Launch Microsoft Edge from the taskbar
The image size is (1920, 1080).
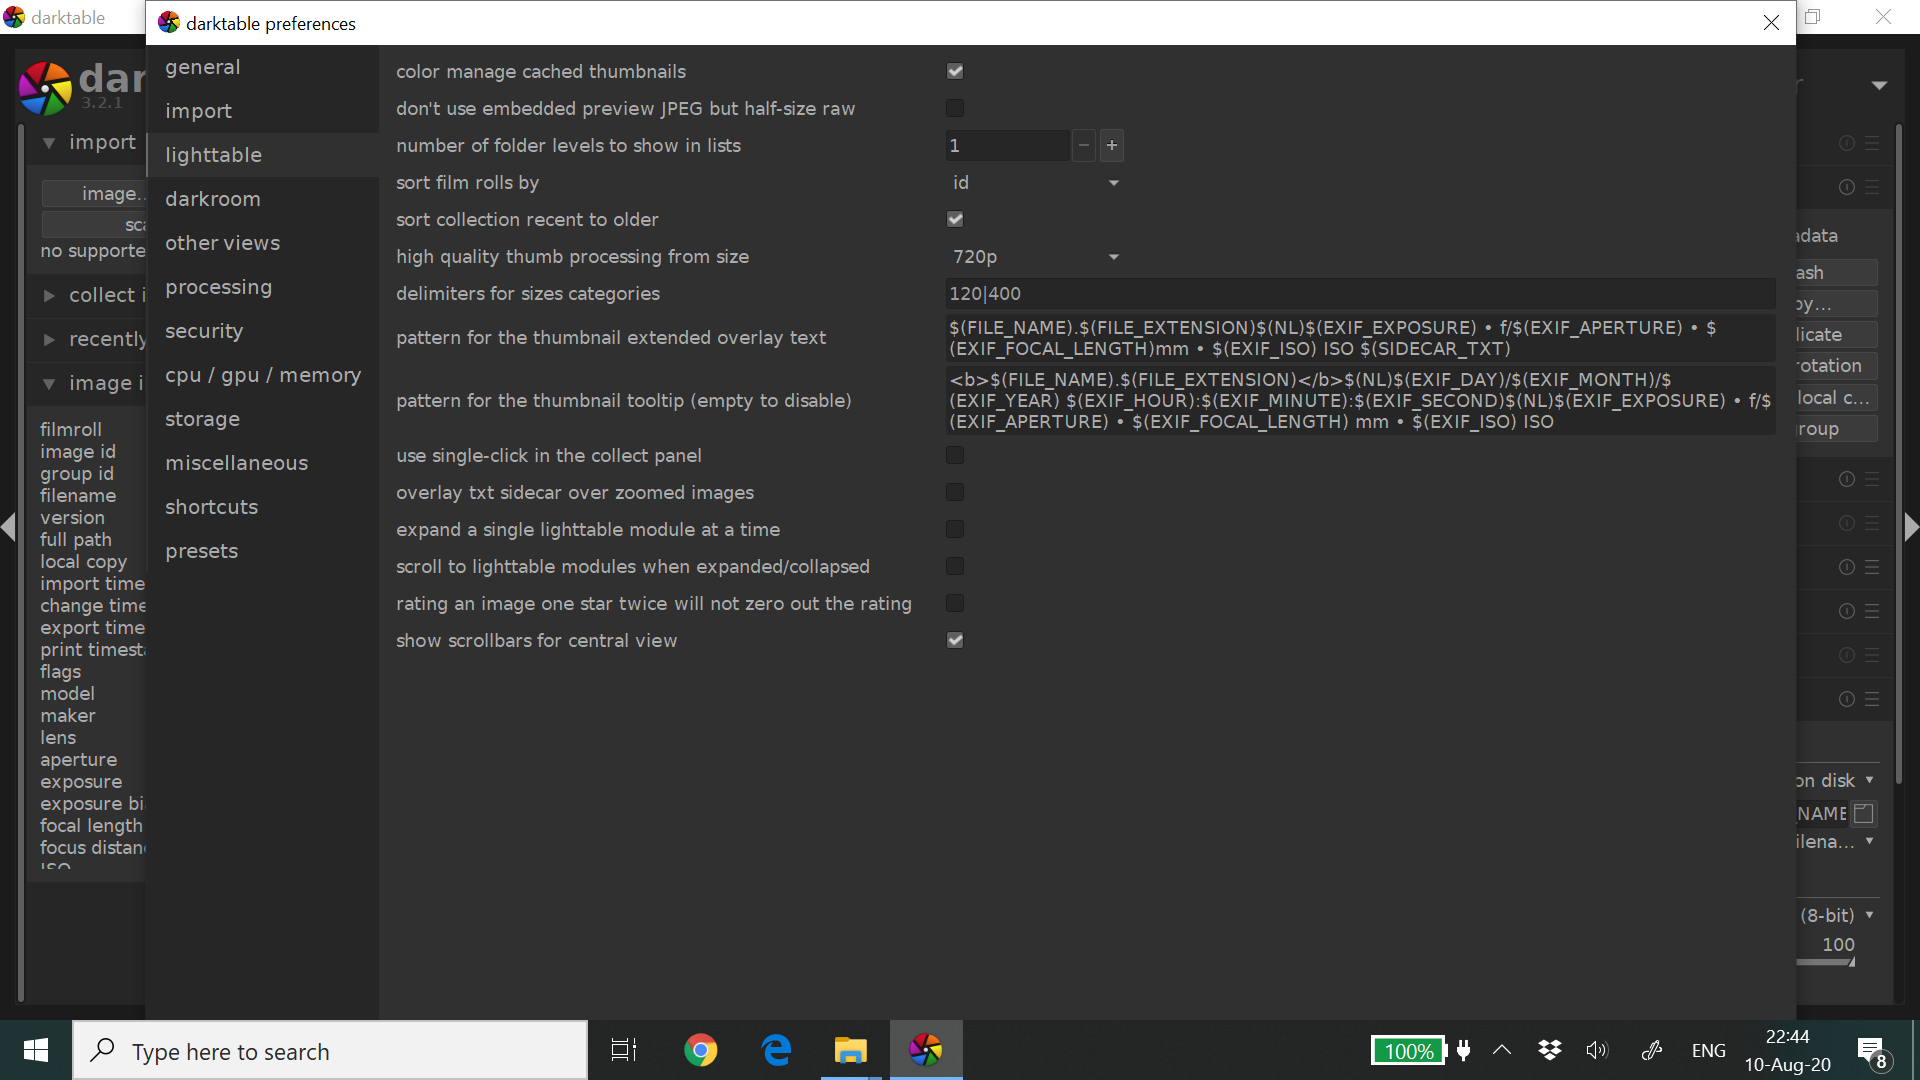coord(776,1050)
